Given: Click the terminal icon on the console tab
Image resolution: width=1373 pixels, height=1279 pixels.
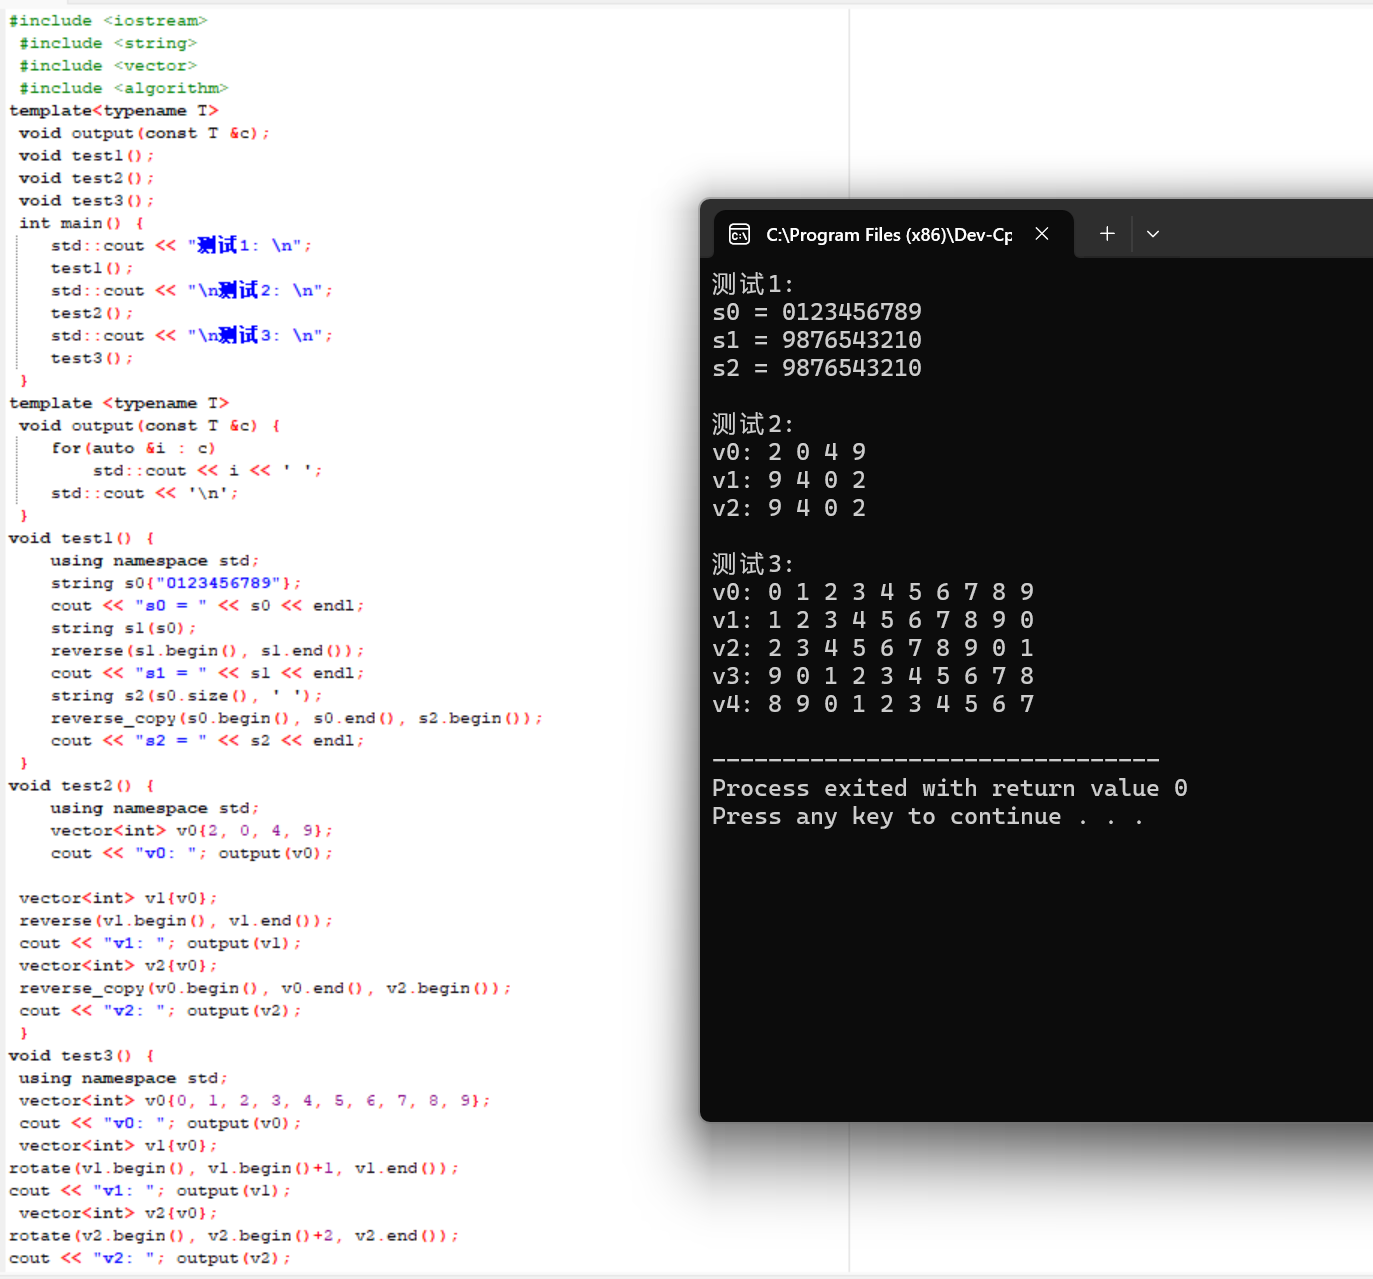Looking at the screenshot, I should [740, 234].
